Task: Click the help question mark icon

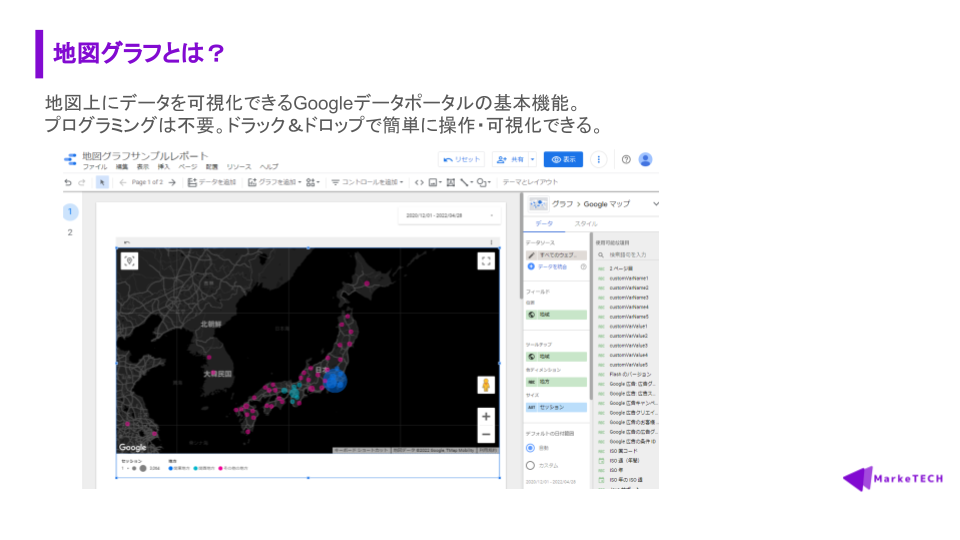Action: click(x=626, y=160)
